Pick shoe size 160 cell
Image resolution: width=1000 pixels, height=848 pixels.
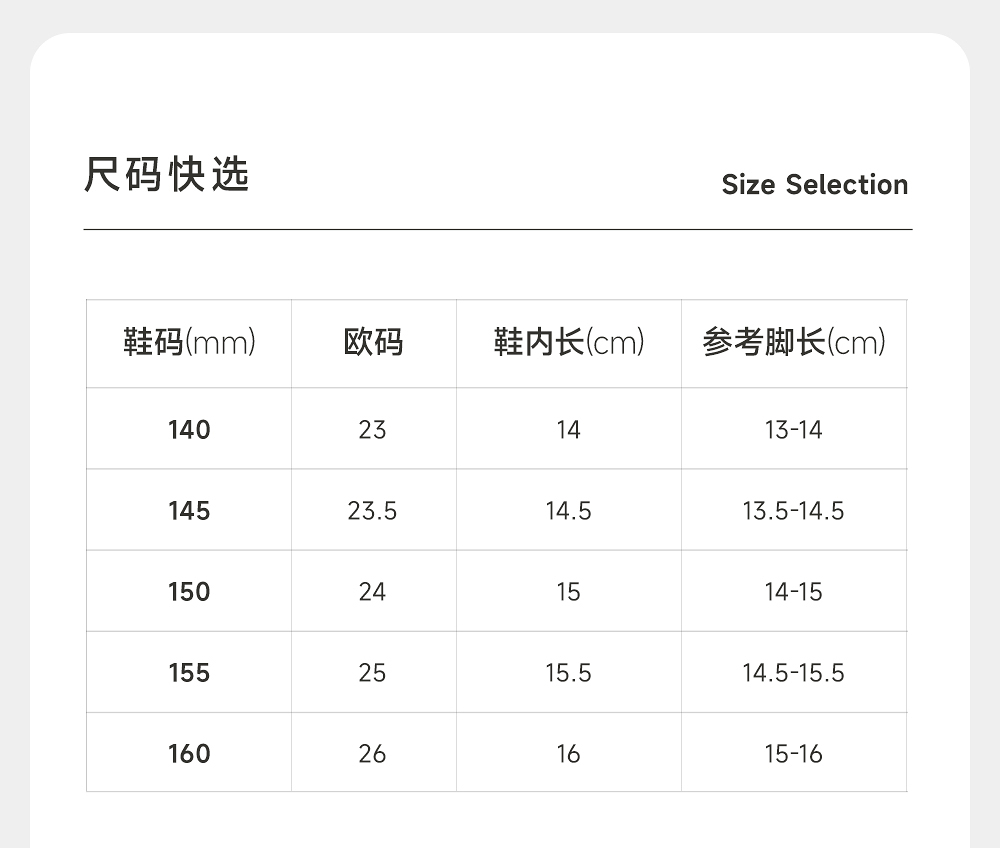(189, 754)
